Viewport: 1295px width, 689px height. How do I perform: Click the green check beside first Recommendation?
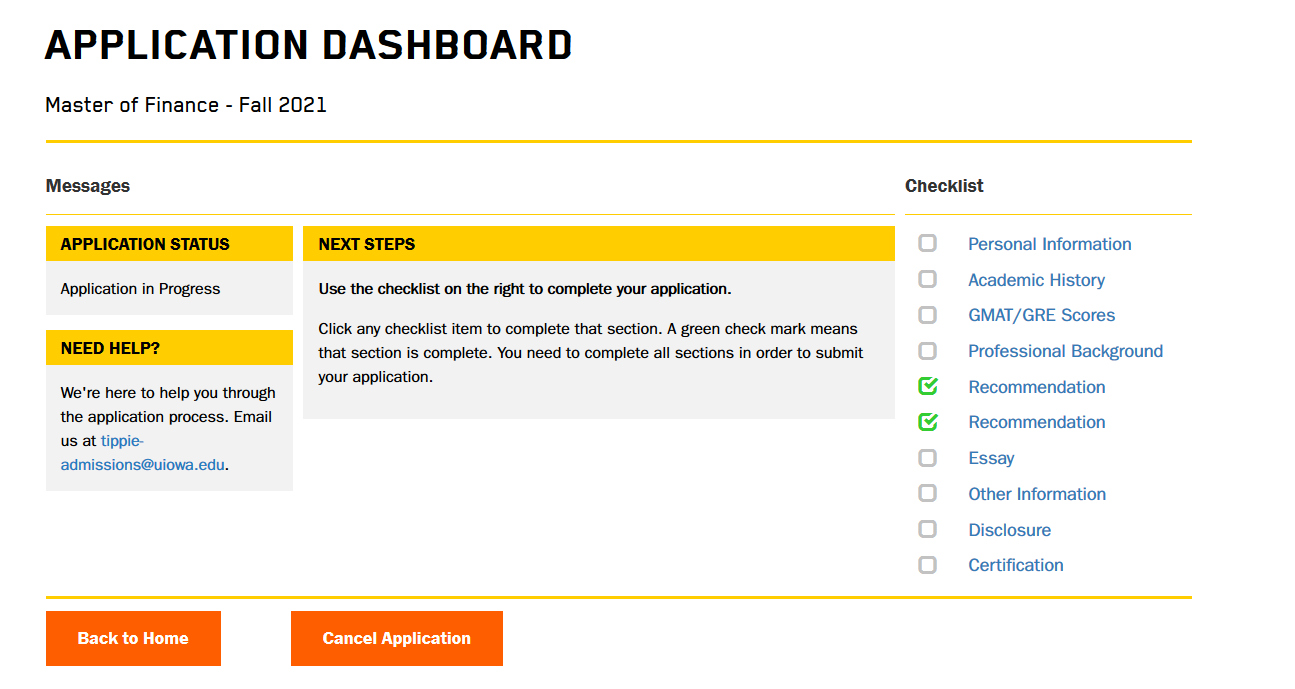pyautogui.click(x=927, y=385)
